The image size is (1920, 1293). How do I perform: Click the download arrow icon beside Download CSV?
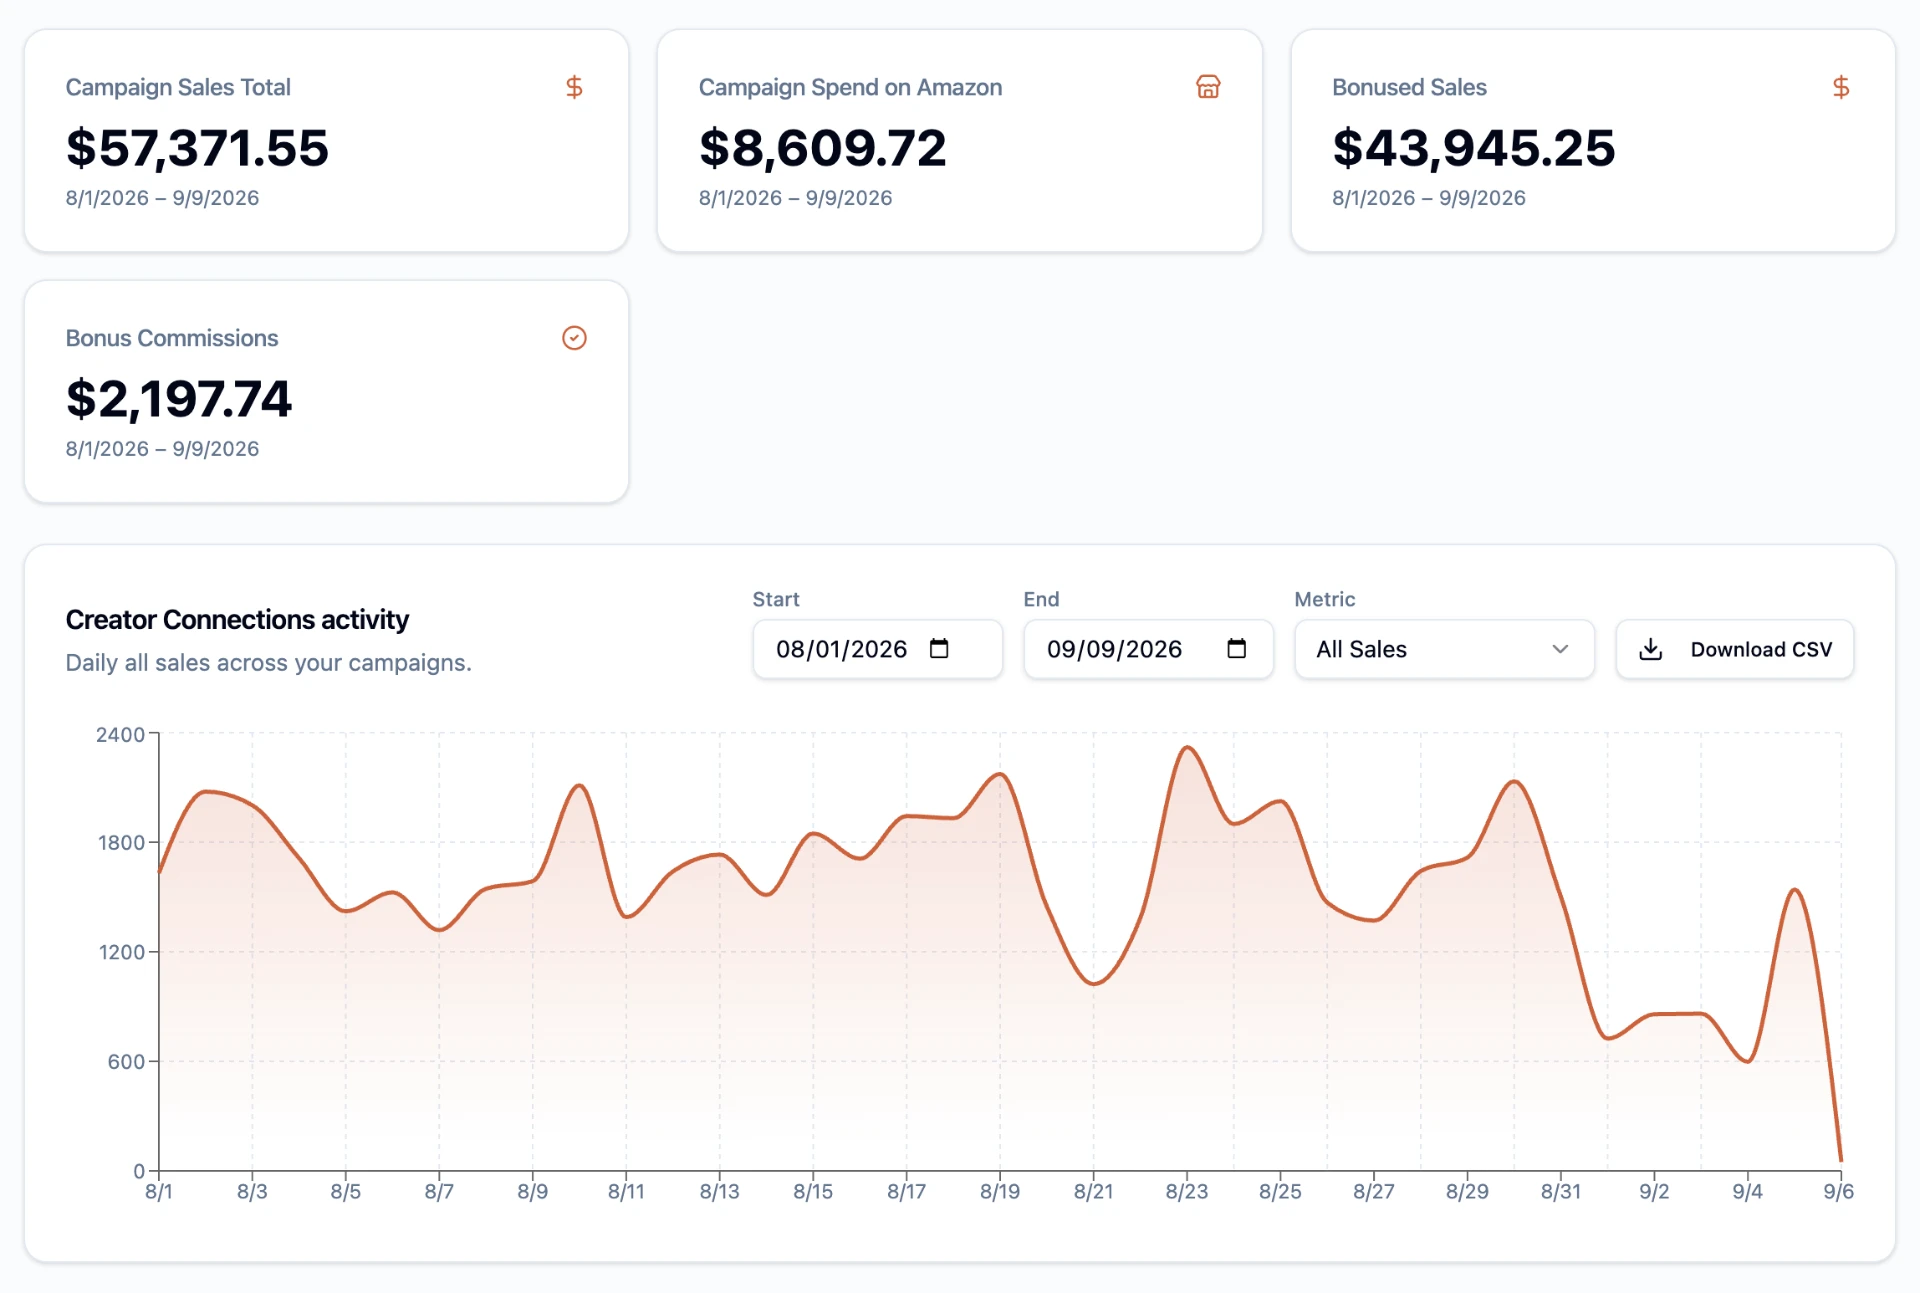pos(1651,649)
